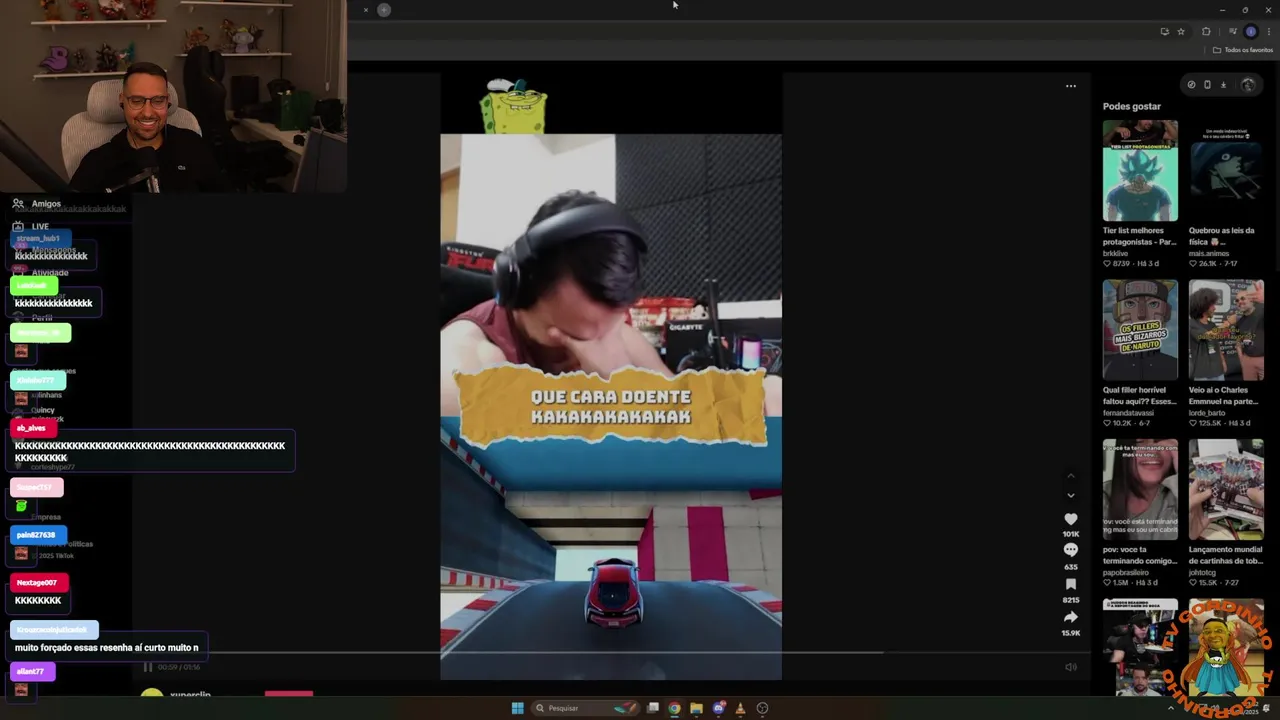
Task: Open the lorde_barto author link
Action: point(1207,412)
